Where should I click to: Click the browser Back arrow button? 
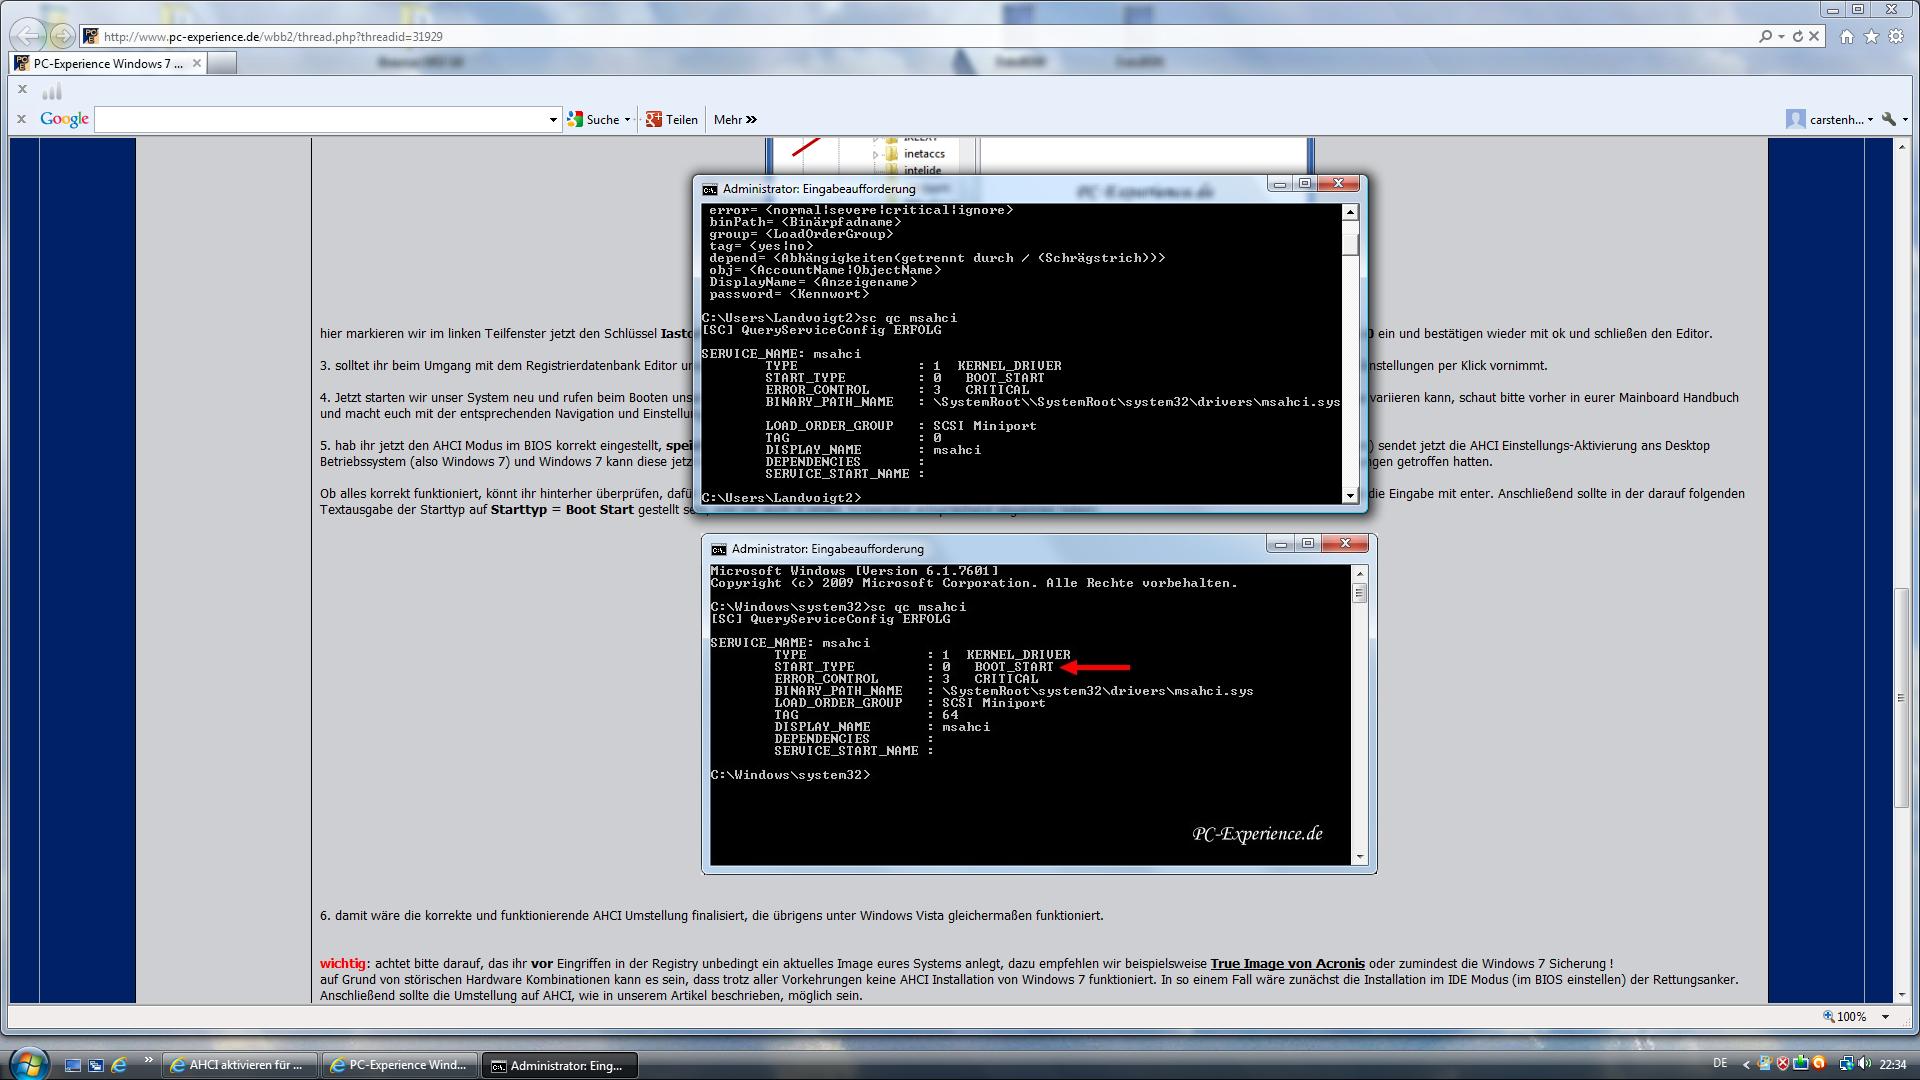(29, 36)
